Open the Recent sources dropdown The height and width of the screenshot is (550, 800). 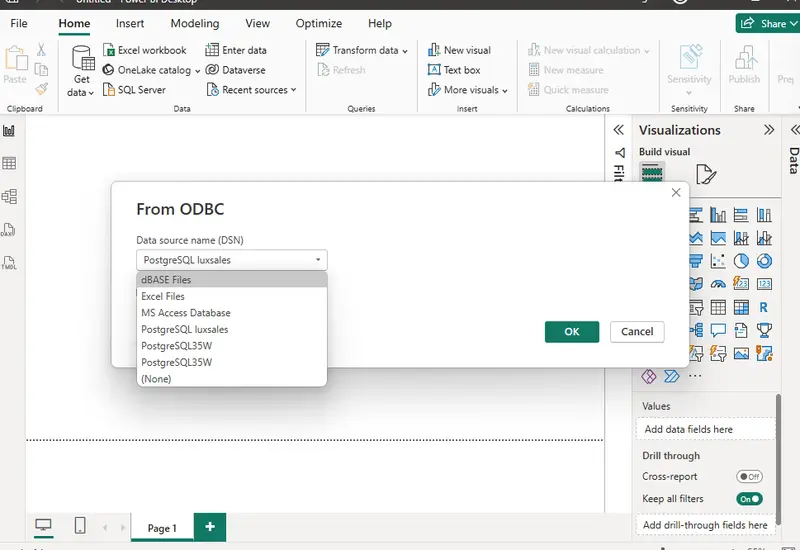[x=252, y=90]
